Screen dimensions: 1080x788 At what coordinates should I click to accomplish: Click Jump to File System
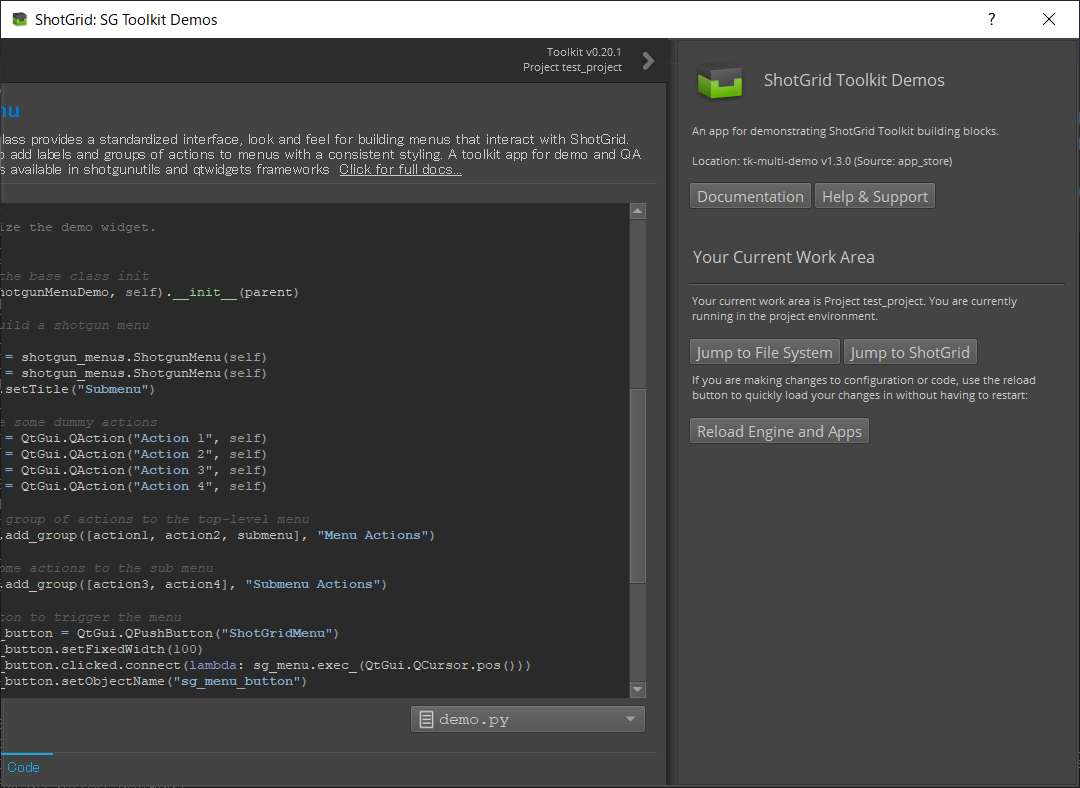(x=763, y=351)
